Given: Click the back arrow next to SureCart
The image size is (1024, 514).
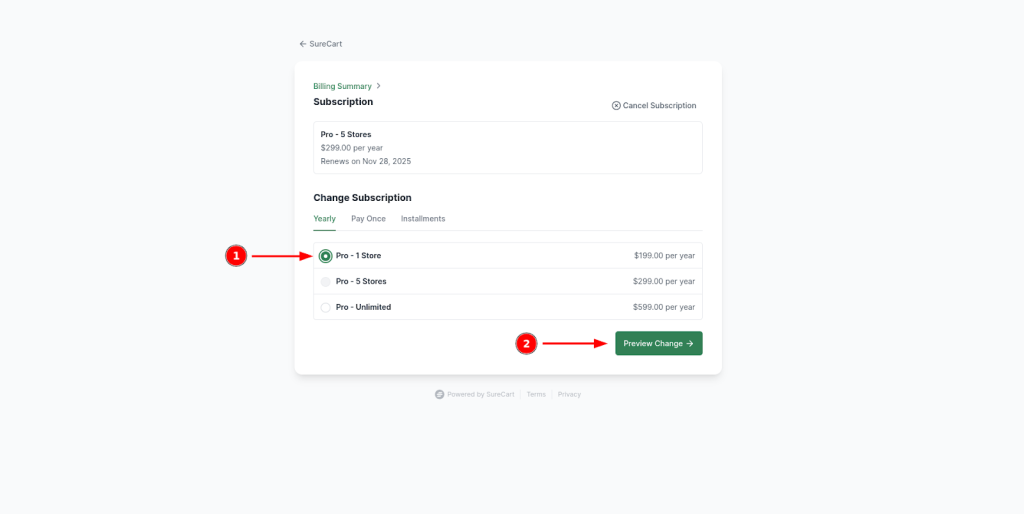Looking at the screenshot, I should tap(303, 44).
